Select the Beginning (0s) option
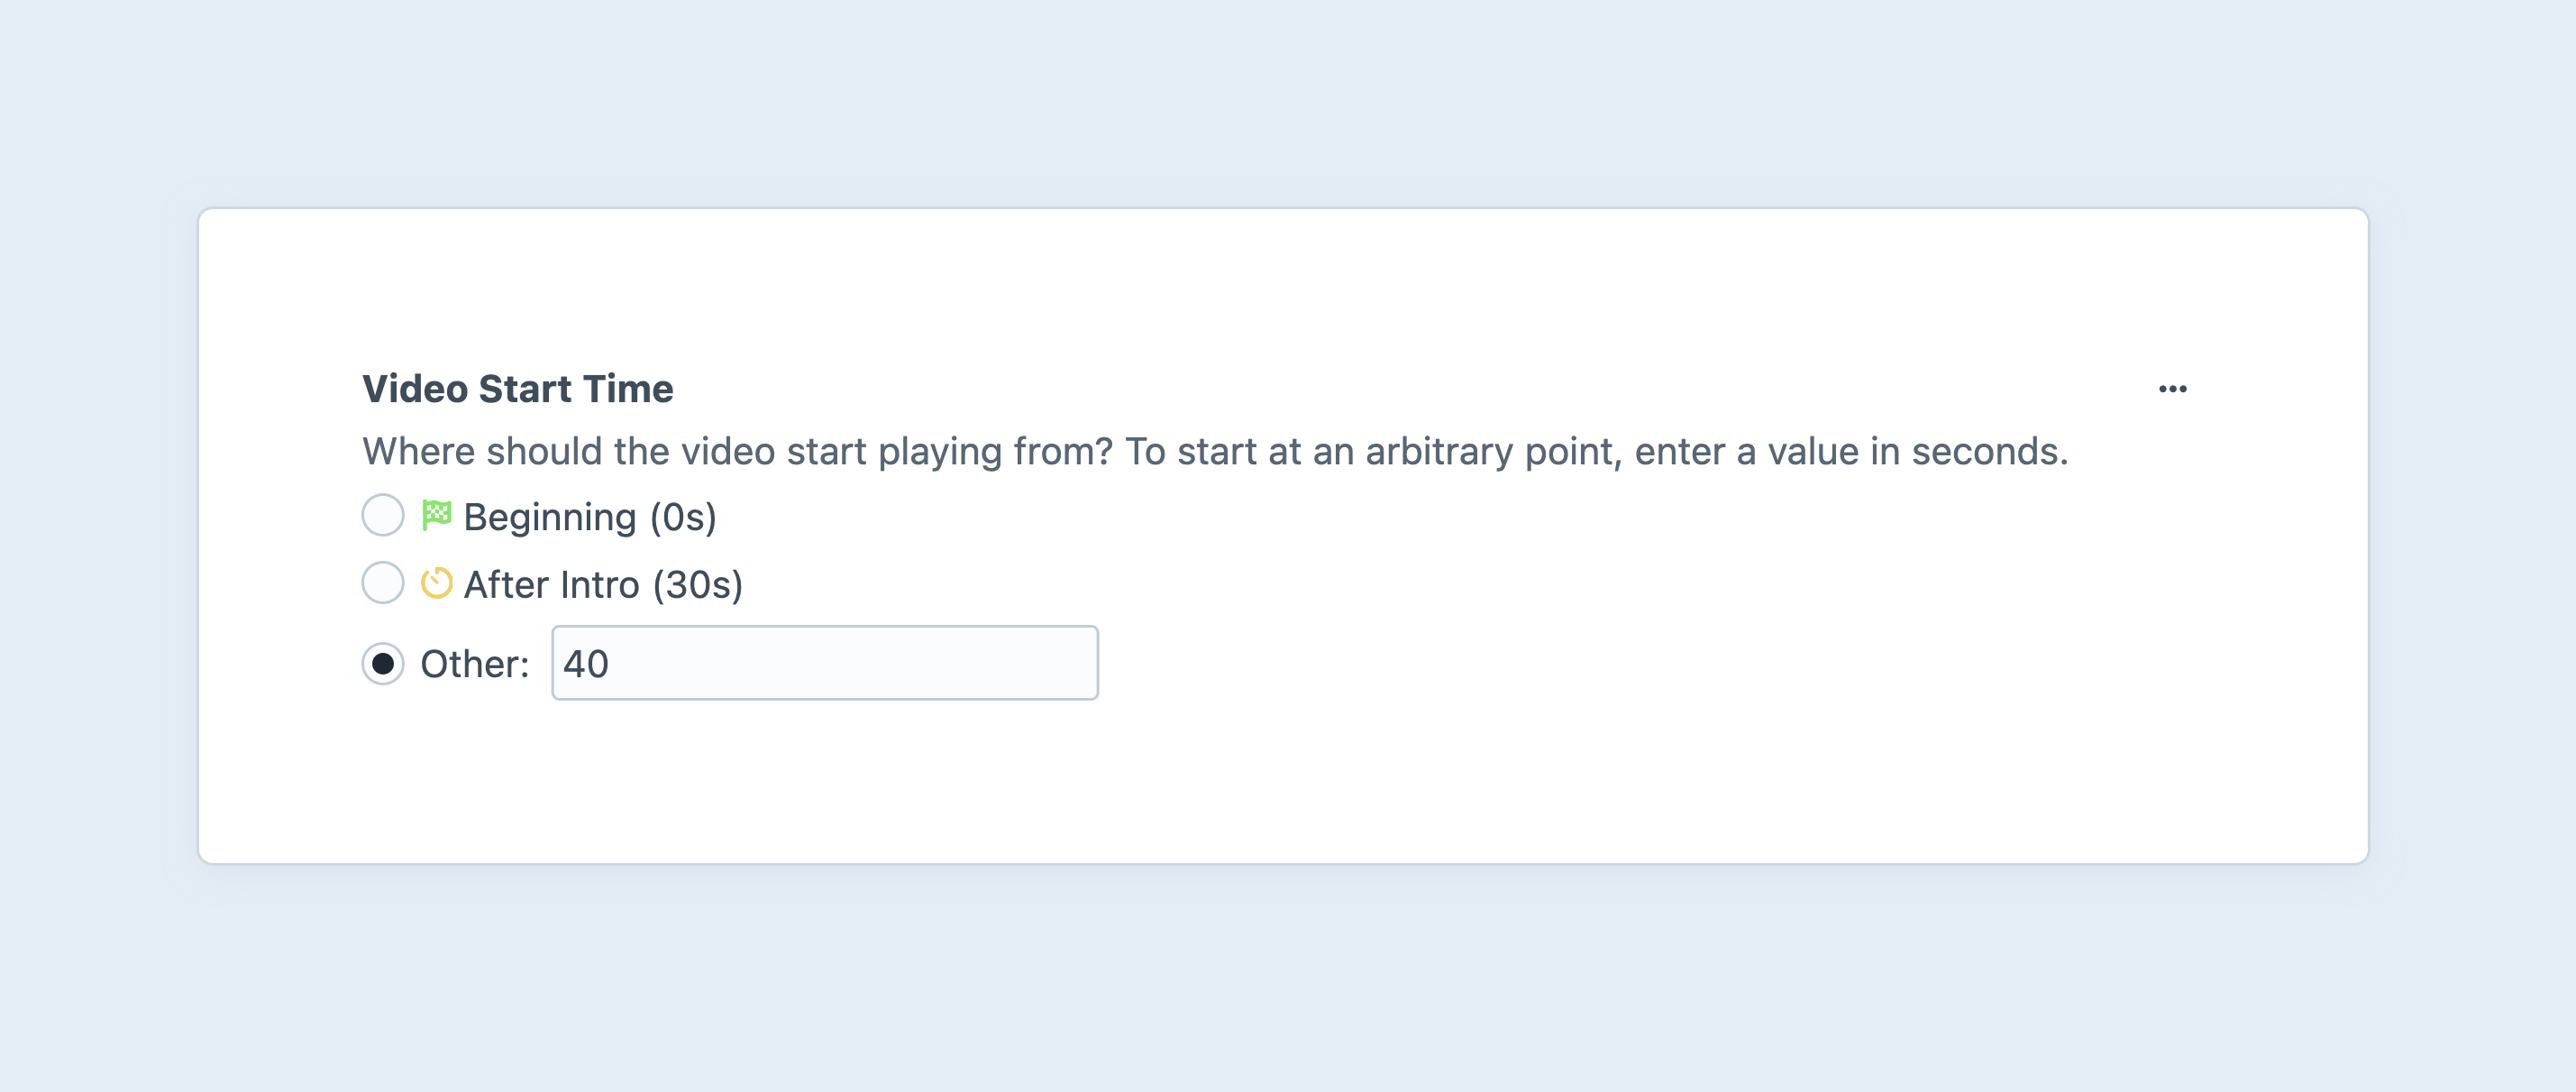The width and height of the screenshot is (2576, 1092). [382, 515]
